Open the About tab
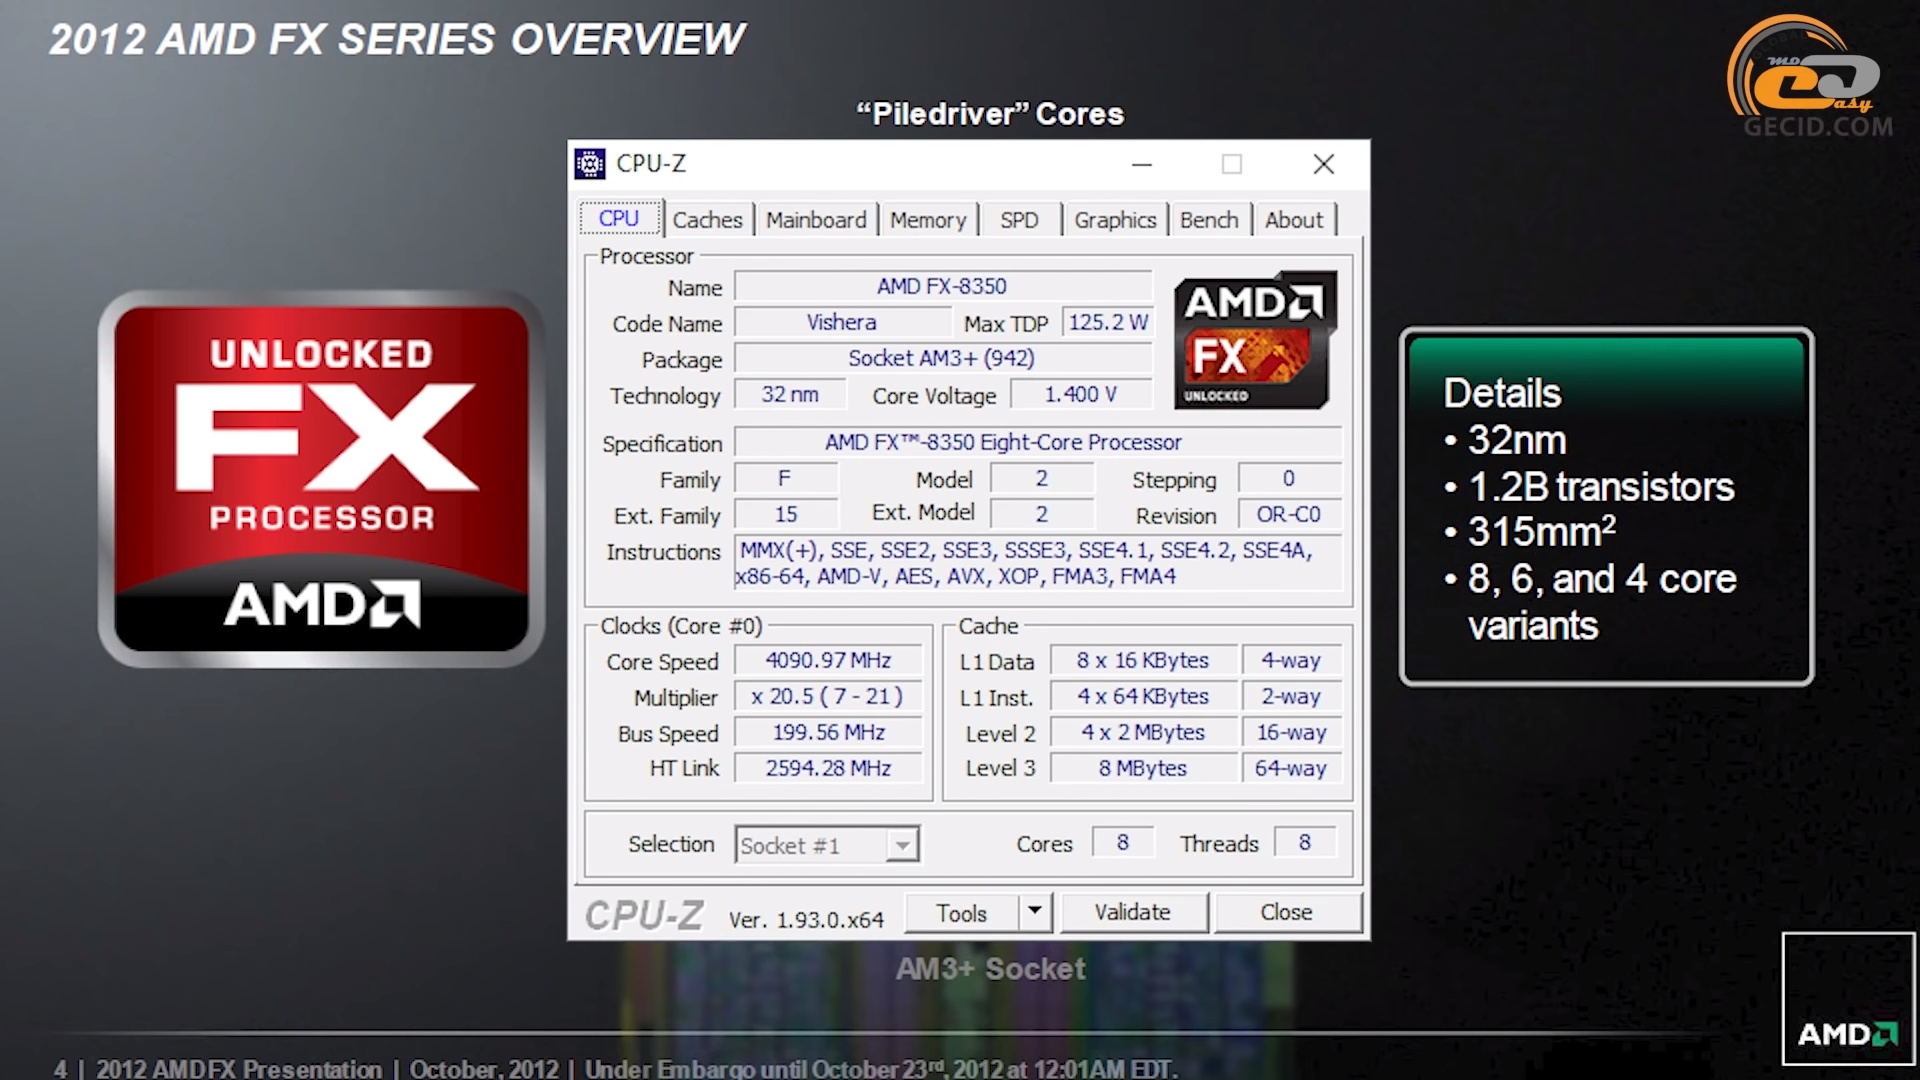 (x=1294, y=220)
